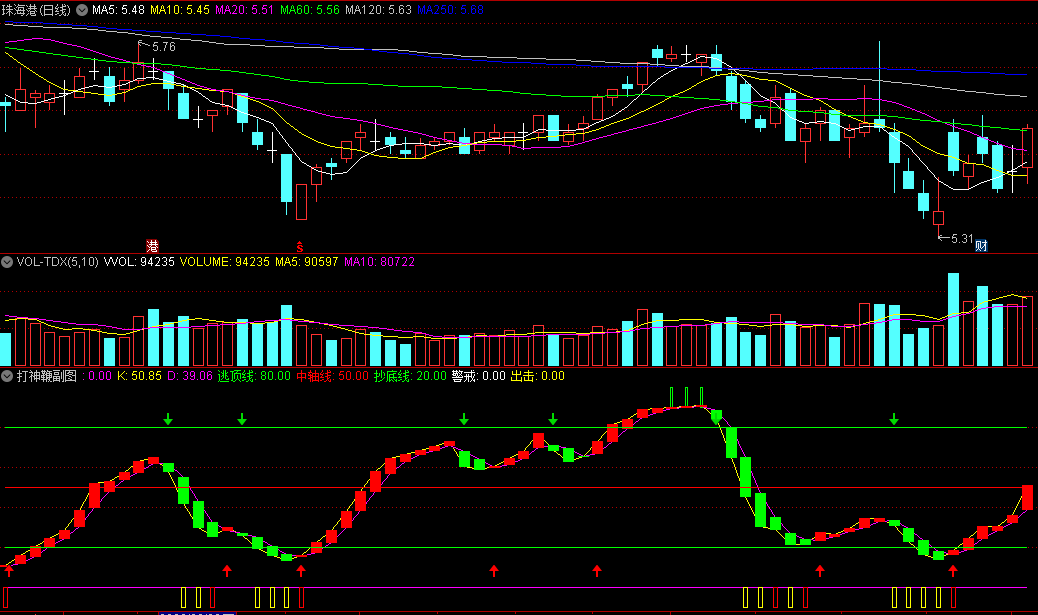
Task: Select the VOLUME: 94235 value
Action: coord(224,262)
